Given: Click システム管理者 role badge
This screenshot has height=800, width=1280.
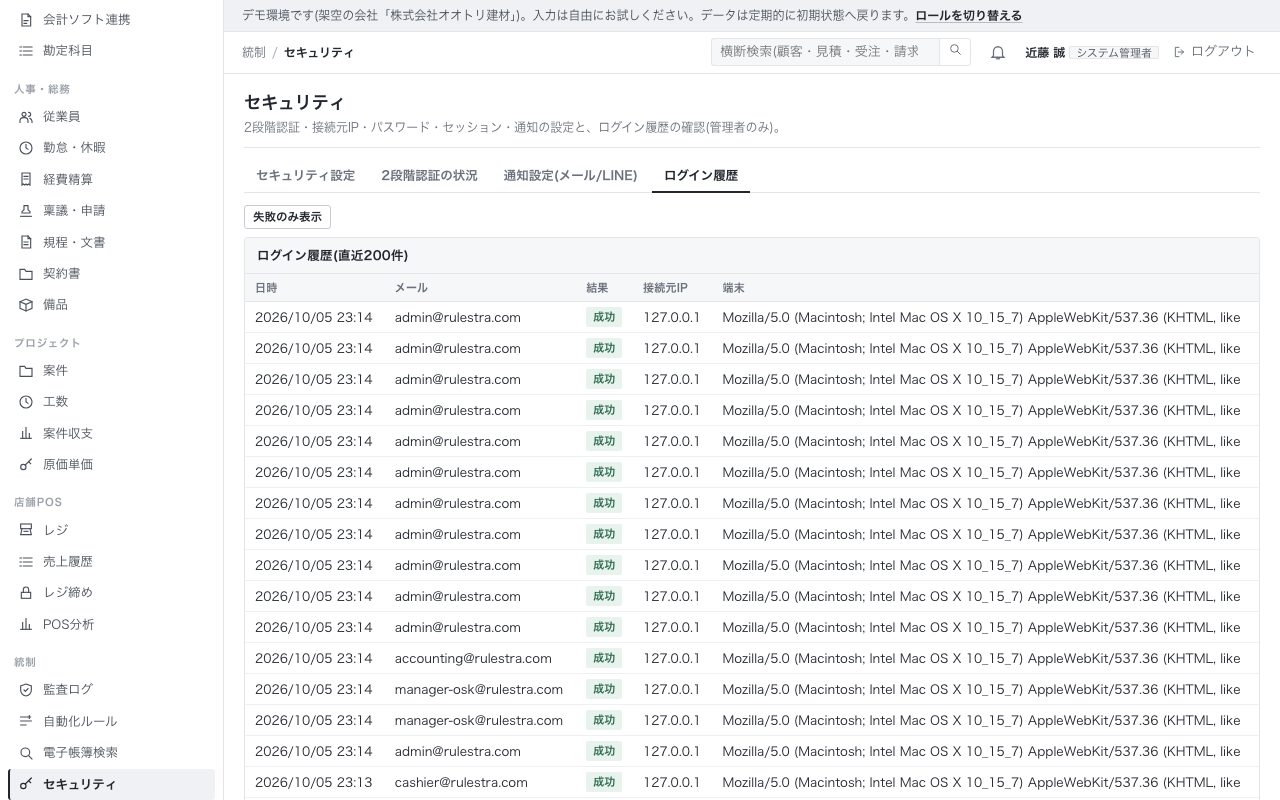Looking at the screenshot, I should pos(1114,53).
